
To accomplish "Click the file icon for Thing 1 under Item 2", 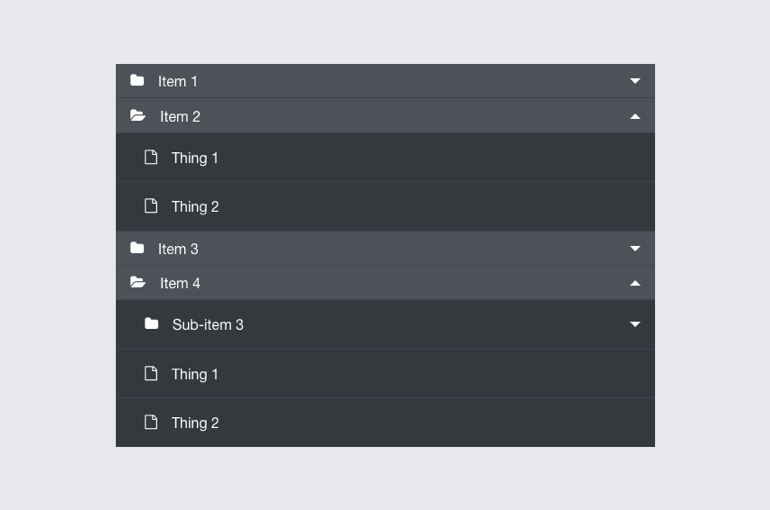I will pyautogui.click(x=151, y=157).
